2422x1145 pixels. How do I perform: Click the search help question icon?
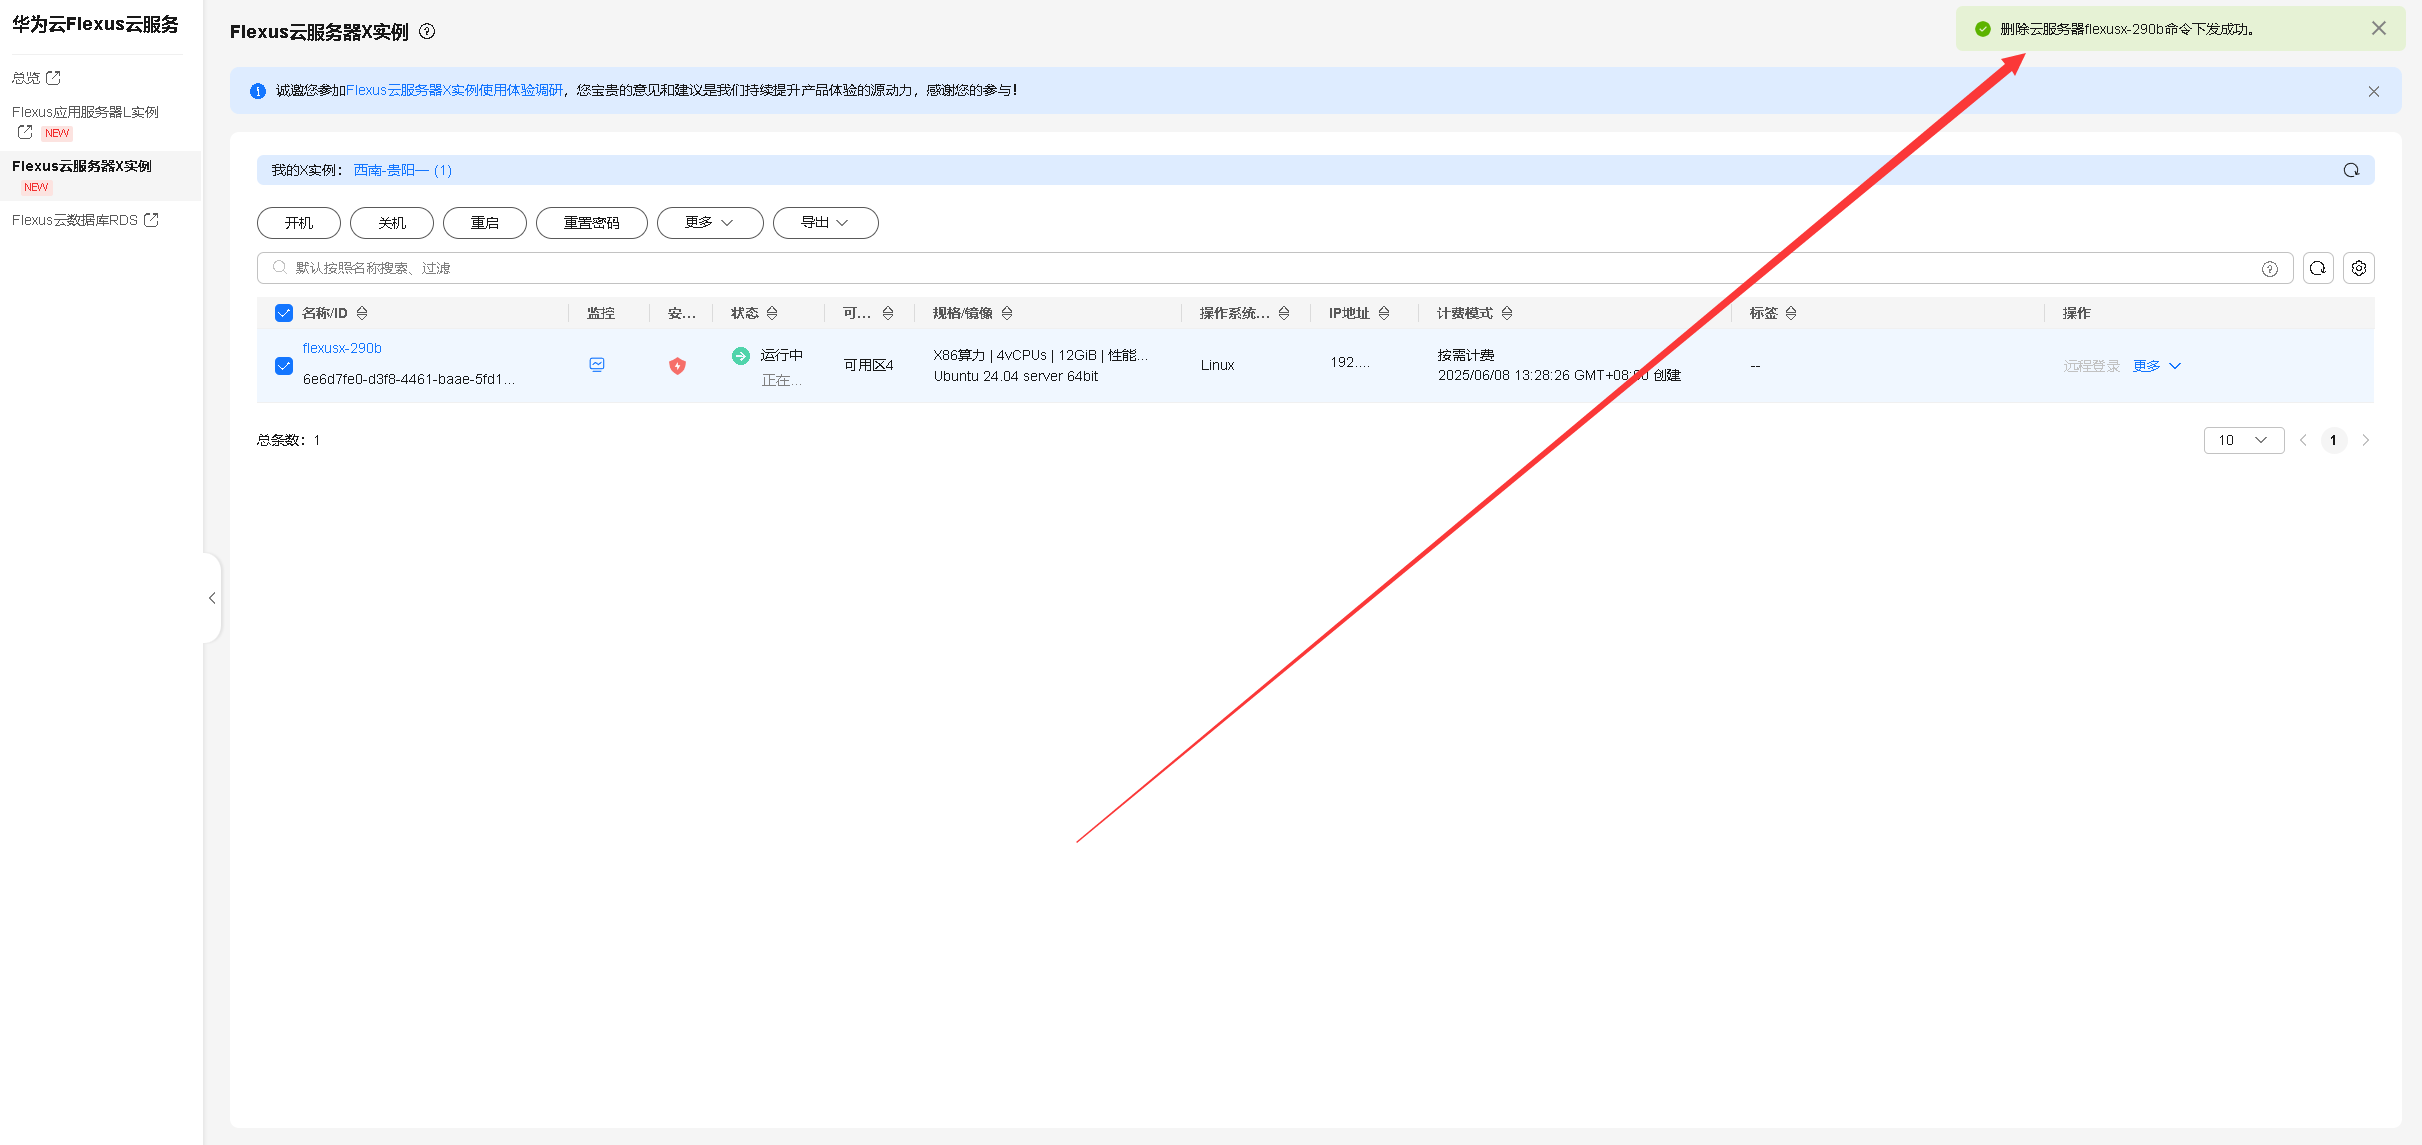click(2270, 268)
